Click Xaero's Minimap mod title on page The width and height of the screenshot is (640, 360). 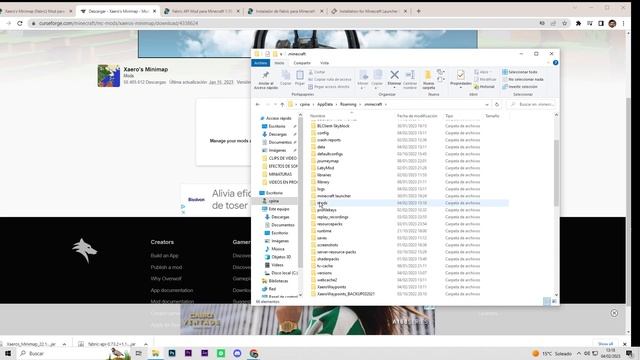(146, 69)
